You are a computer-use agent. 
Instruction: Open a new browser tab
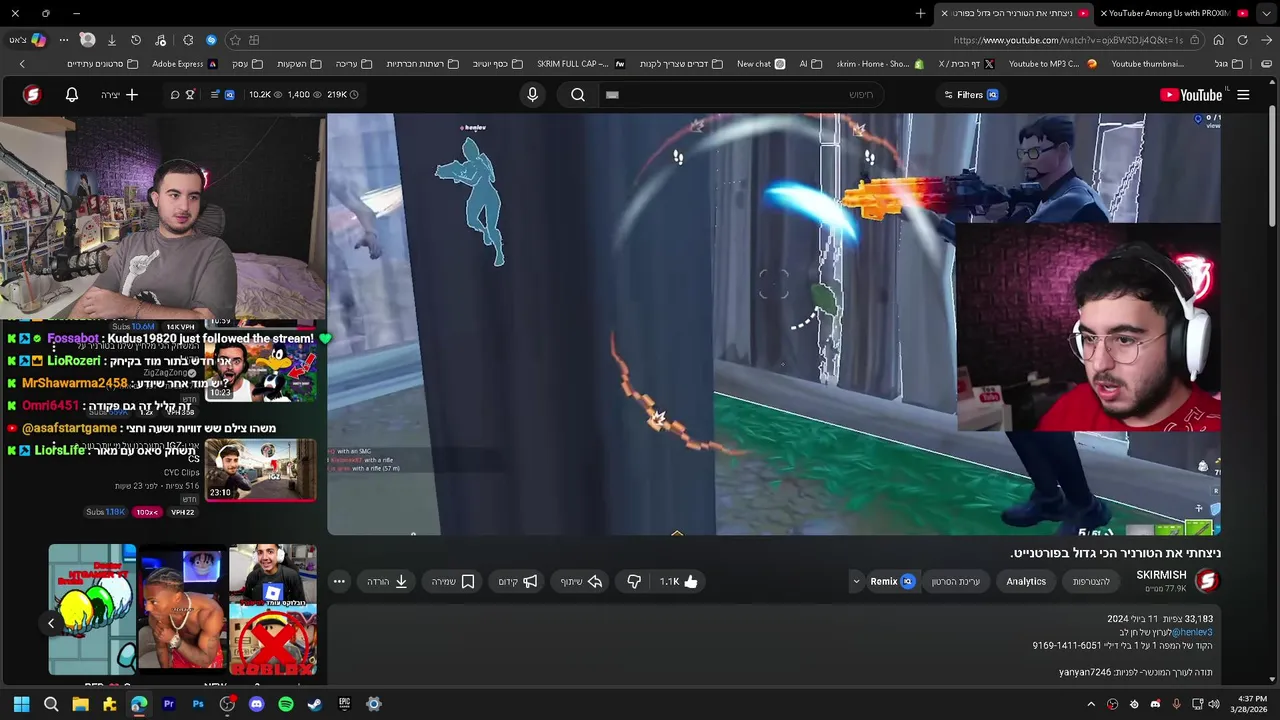920,13
